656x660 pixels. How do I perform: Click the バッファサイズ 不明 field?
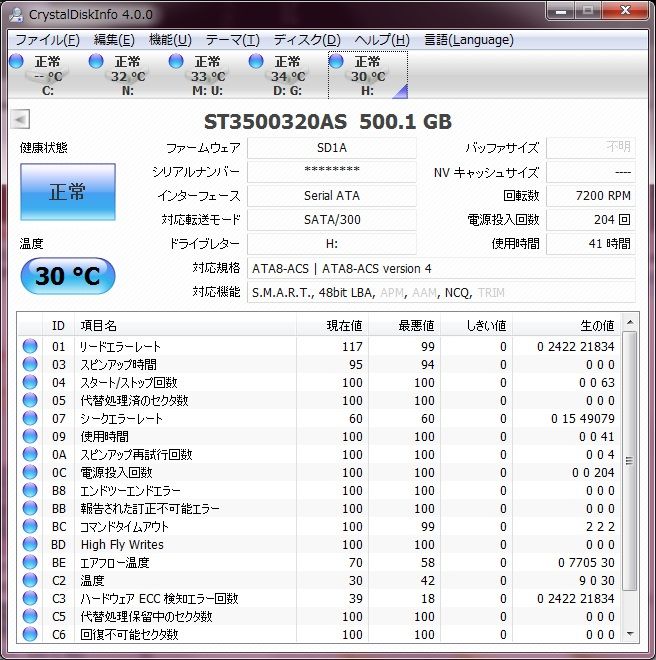click(x=591, y=148)
